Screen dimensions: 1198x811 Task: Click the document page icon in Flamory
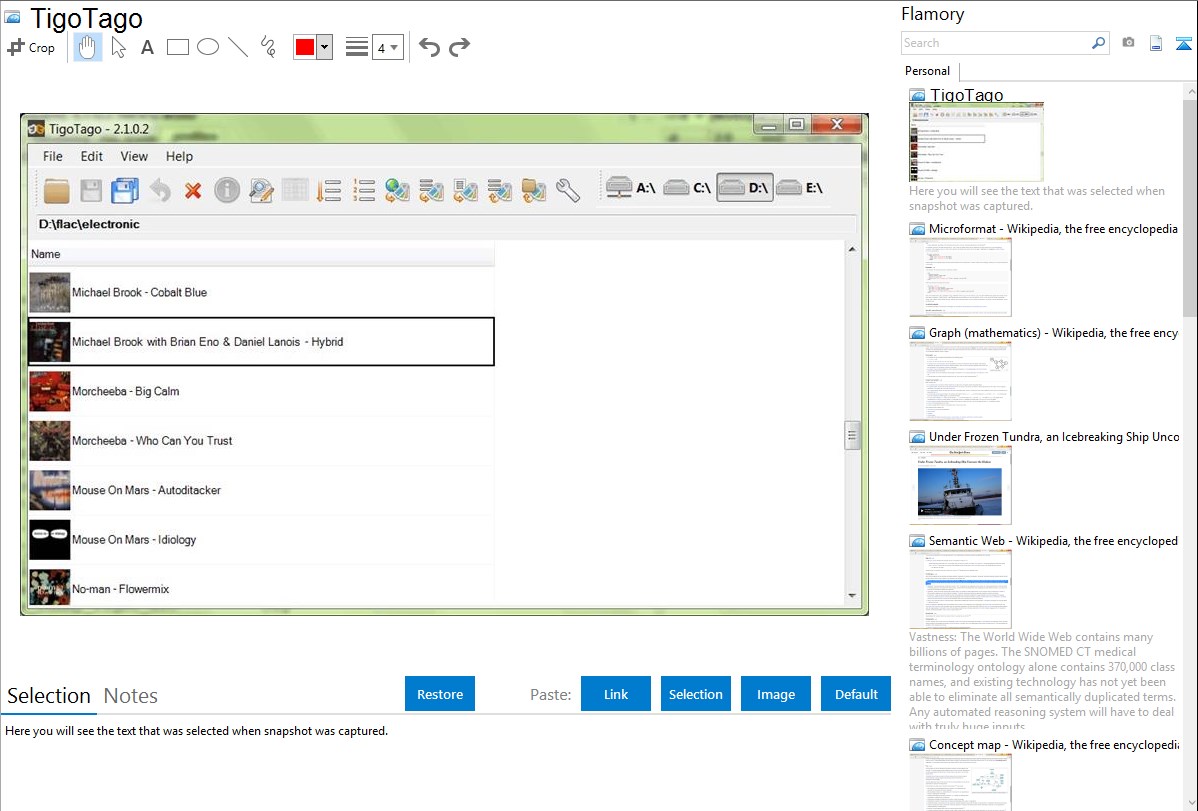(1156, 43)
